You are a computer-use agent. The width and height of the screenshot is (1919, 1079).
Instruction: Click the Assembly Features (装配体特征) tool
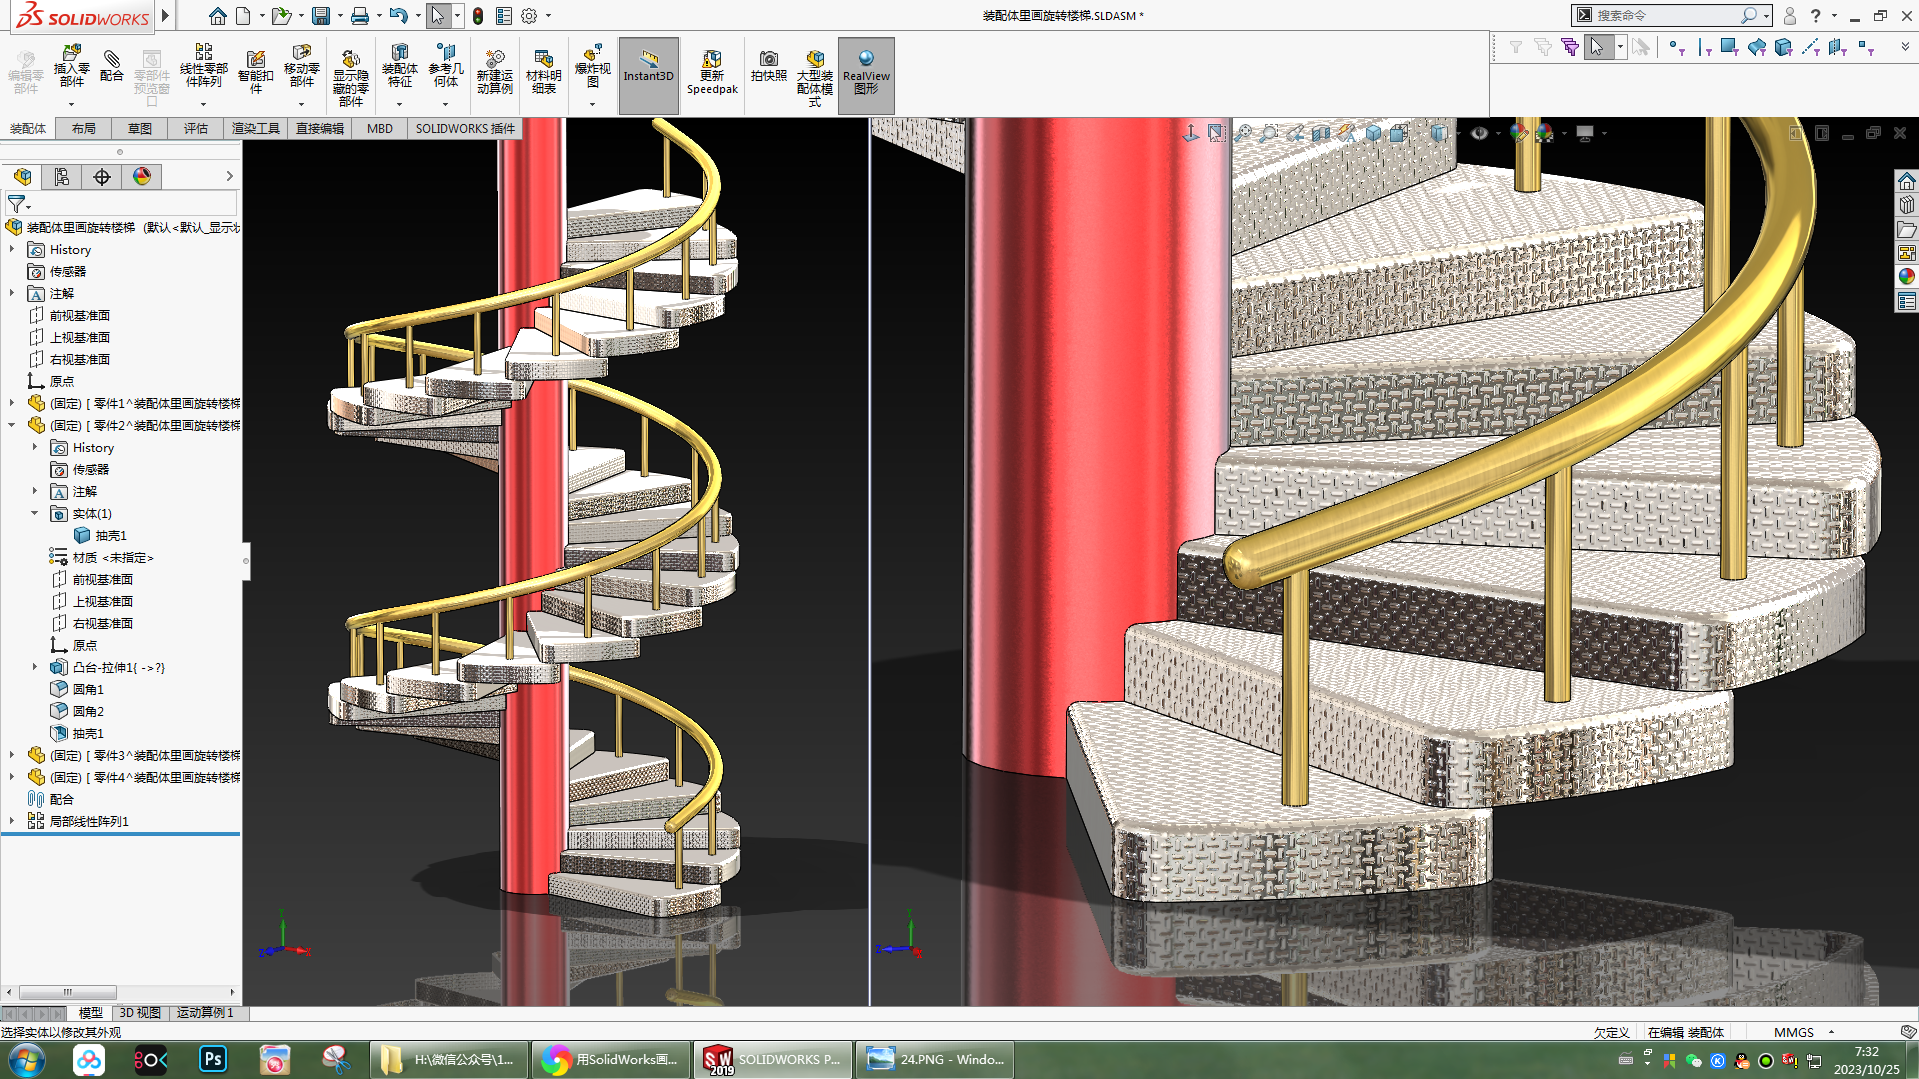coord(399,67)
